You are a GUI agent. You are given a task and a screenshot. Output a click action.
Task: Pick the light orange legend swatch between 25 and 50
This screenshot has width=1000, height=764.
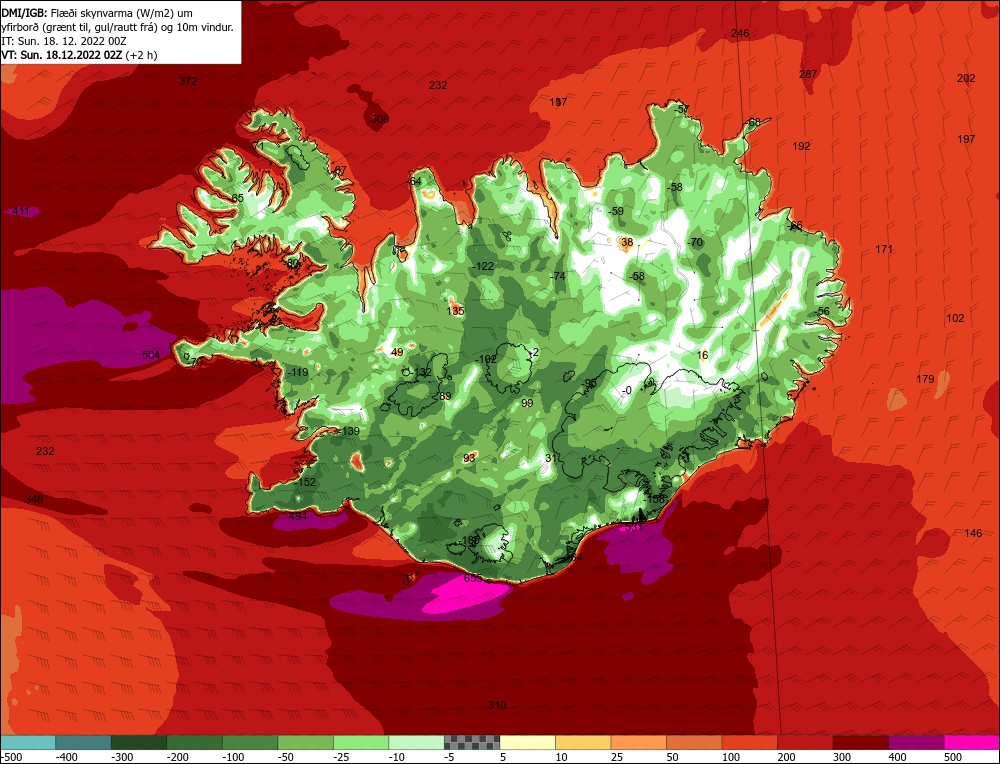tap(638, 742)
